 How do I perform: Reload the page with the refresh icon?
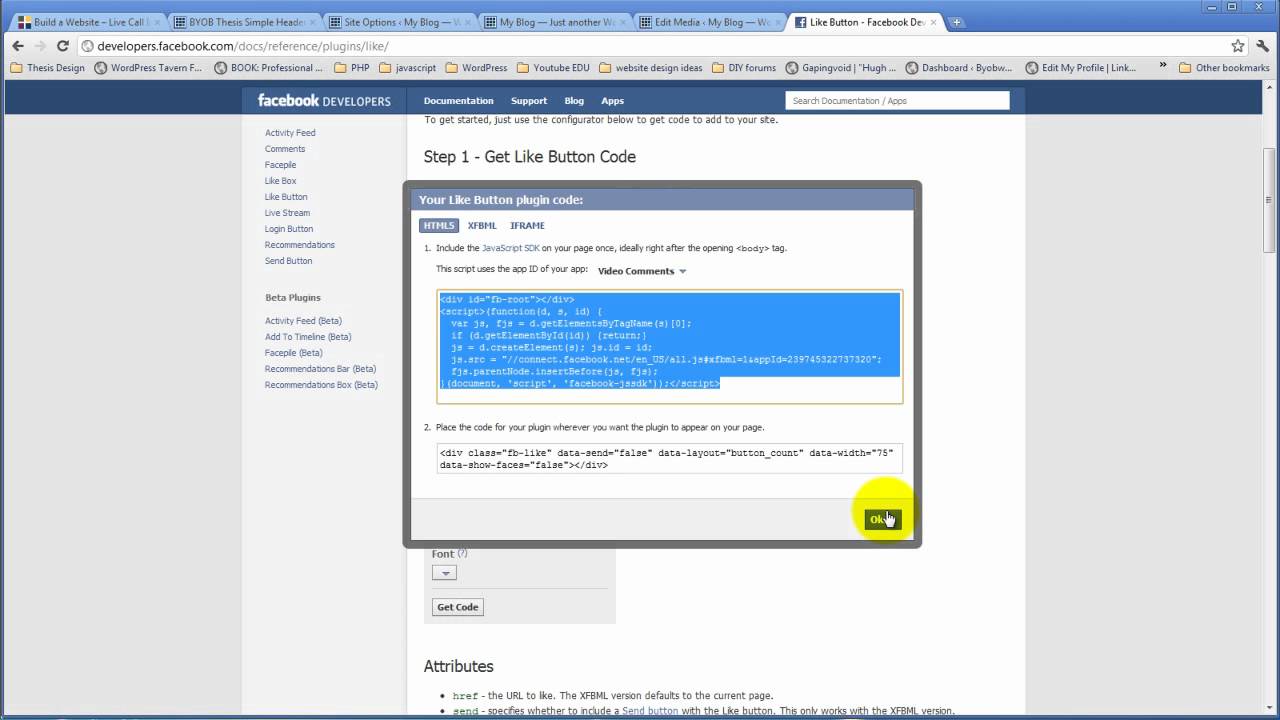pyautogui.click(x=62, y=46)
